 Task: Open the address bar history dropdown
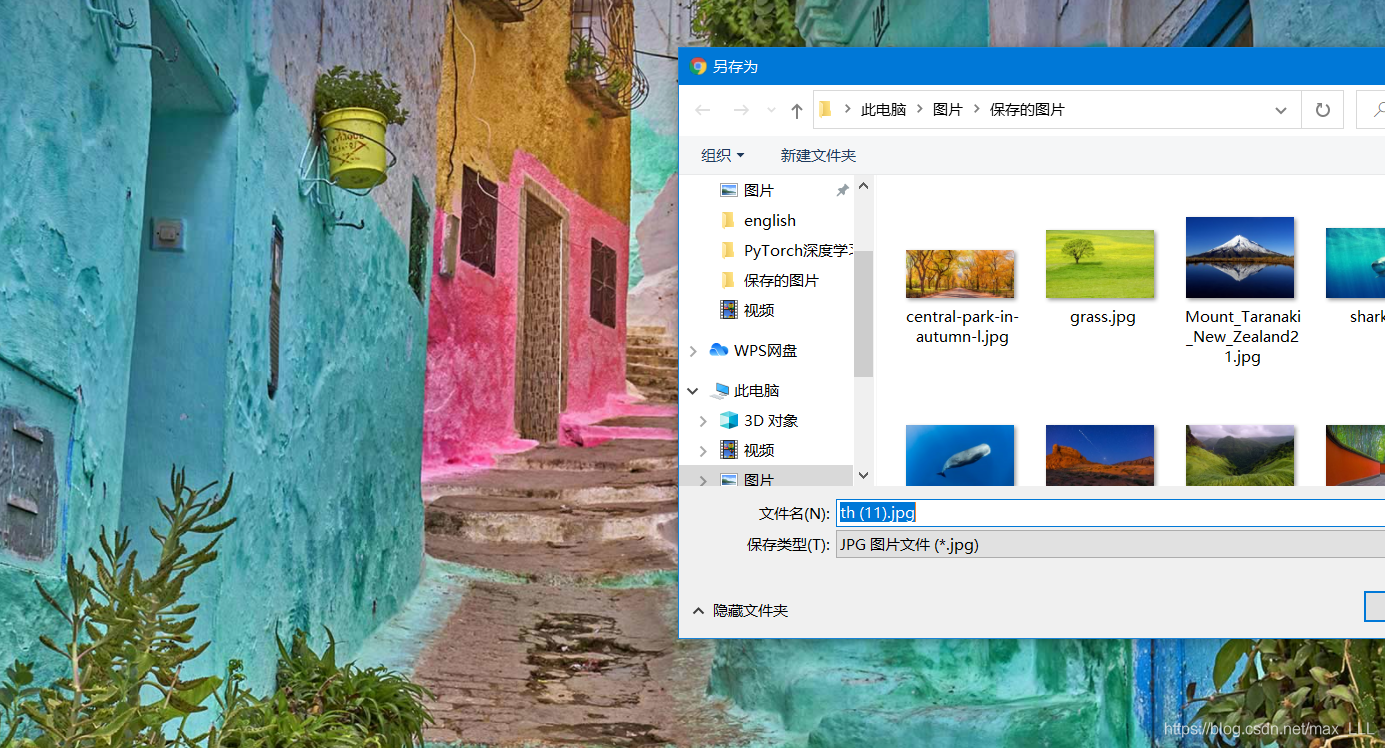click(1280, 110)
